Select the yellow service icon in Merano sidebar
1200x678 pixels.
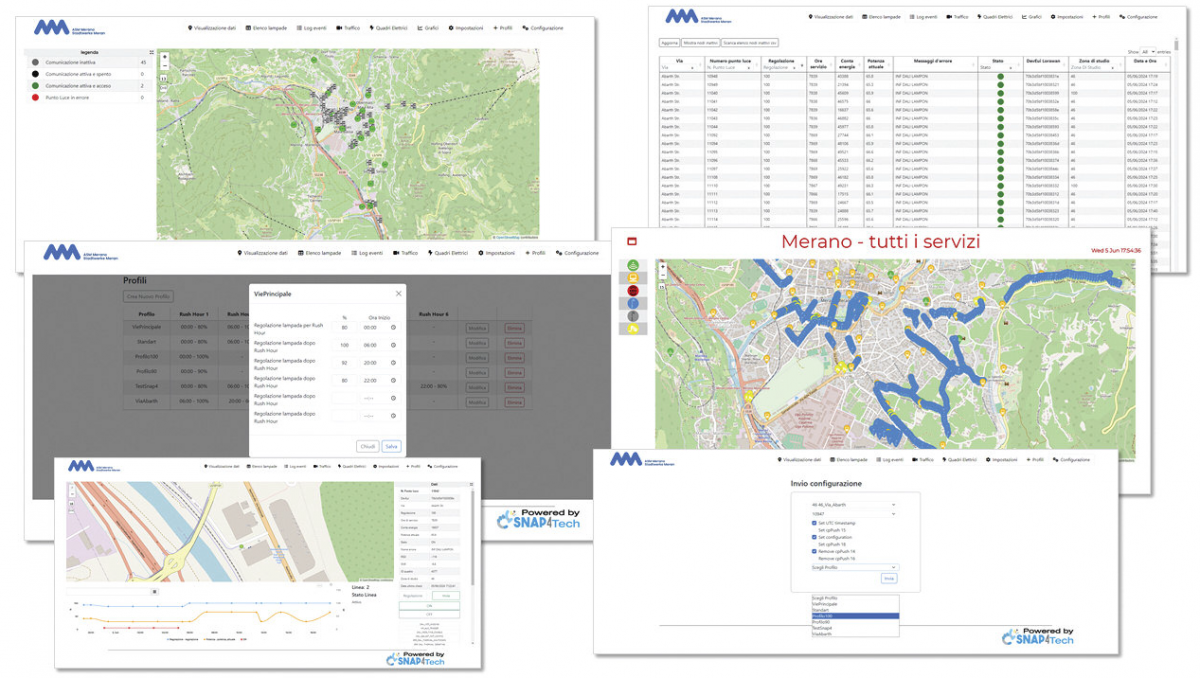(632, 277)
